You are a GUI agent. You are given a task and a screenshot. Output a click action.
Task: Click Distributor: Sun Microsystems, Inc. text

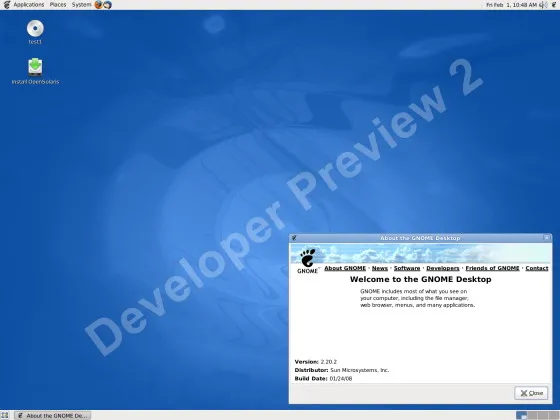coord(342,370)
